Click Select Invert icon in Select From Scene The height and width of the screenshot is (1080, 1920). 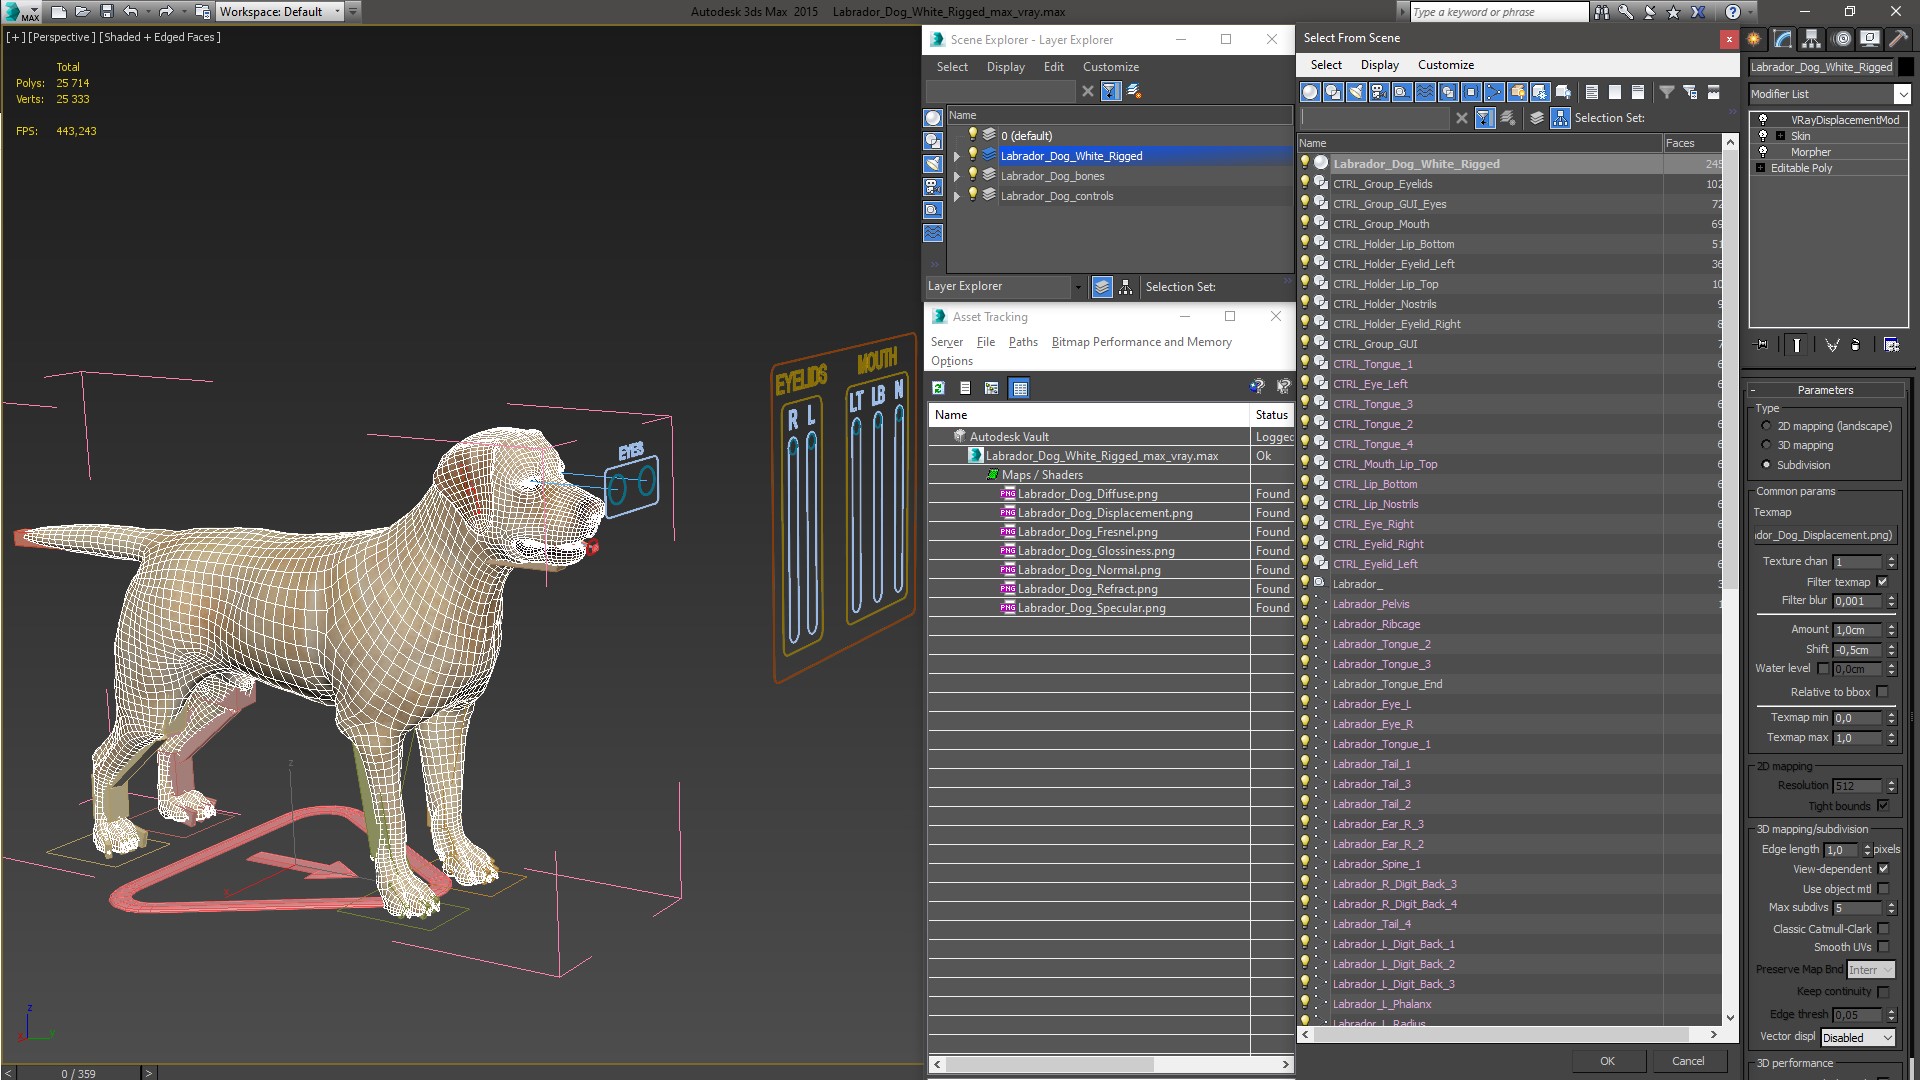[1638, 92]
